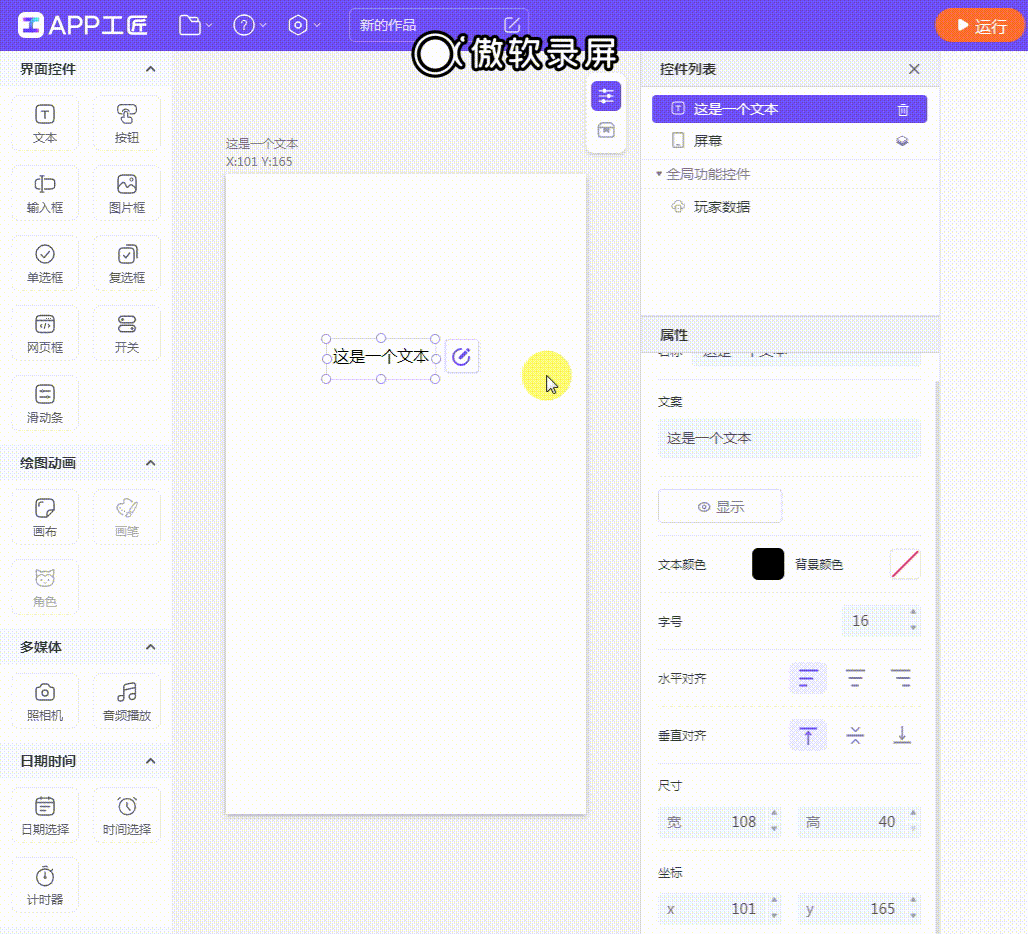Add a 照相机 camera widget

click(45, 701)
